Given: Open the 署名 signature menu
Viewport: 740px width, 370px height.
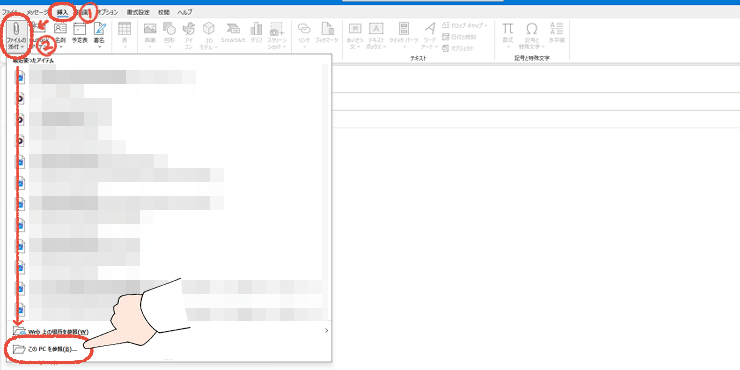Looking at the screenshot, I should point(99,34).
